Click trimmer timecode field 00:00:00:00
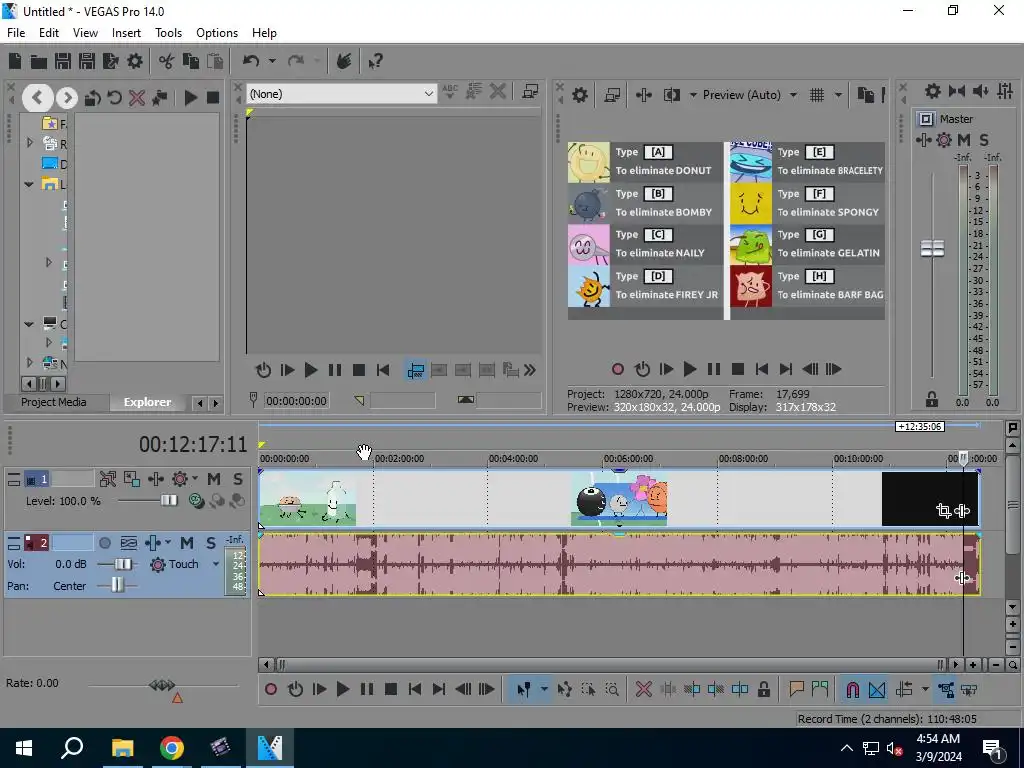The height and width of the screenshot is (768, 1024). tap(296, 401)
